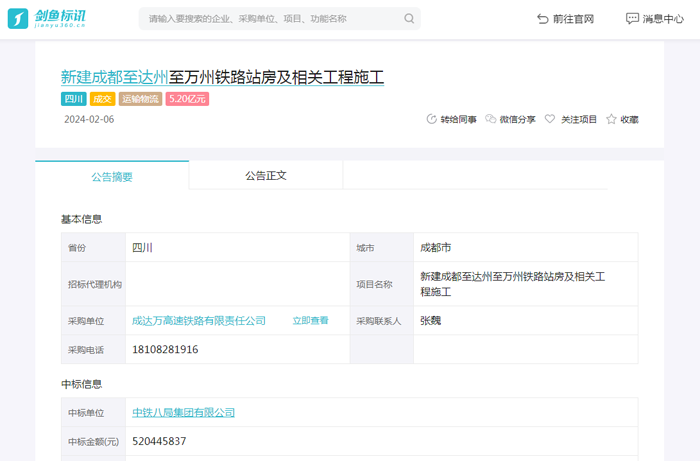
Task: Switch to the 公告正文 tab
Action: click(x=266, y=175)
